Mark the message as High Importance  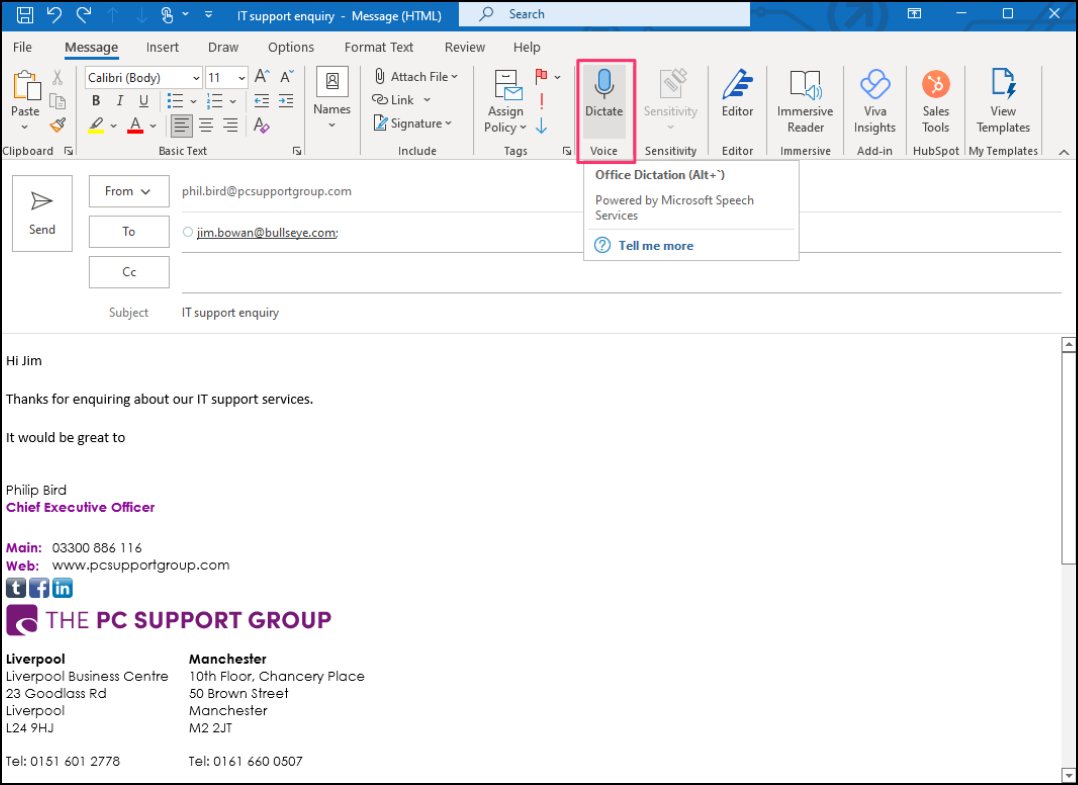542,101
